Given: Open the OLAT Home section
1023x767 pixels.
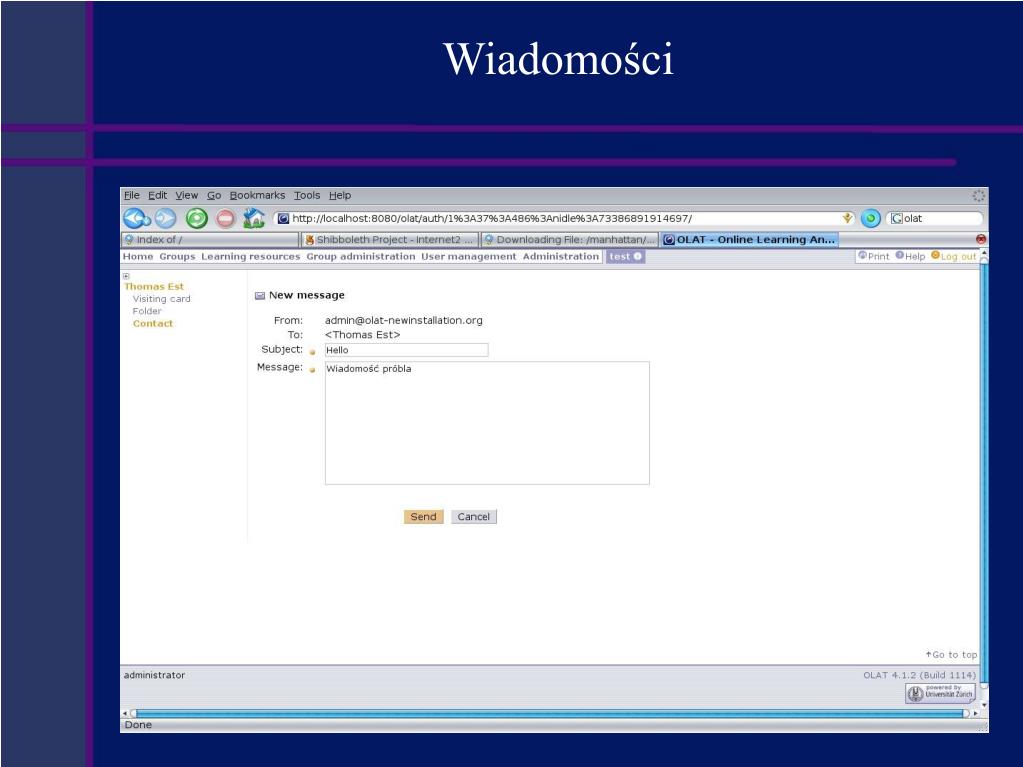Looking at the screenshot, I should tap(138, 256).
